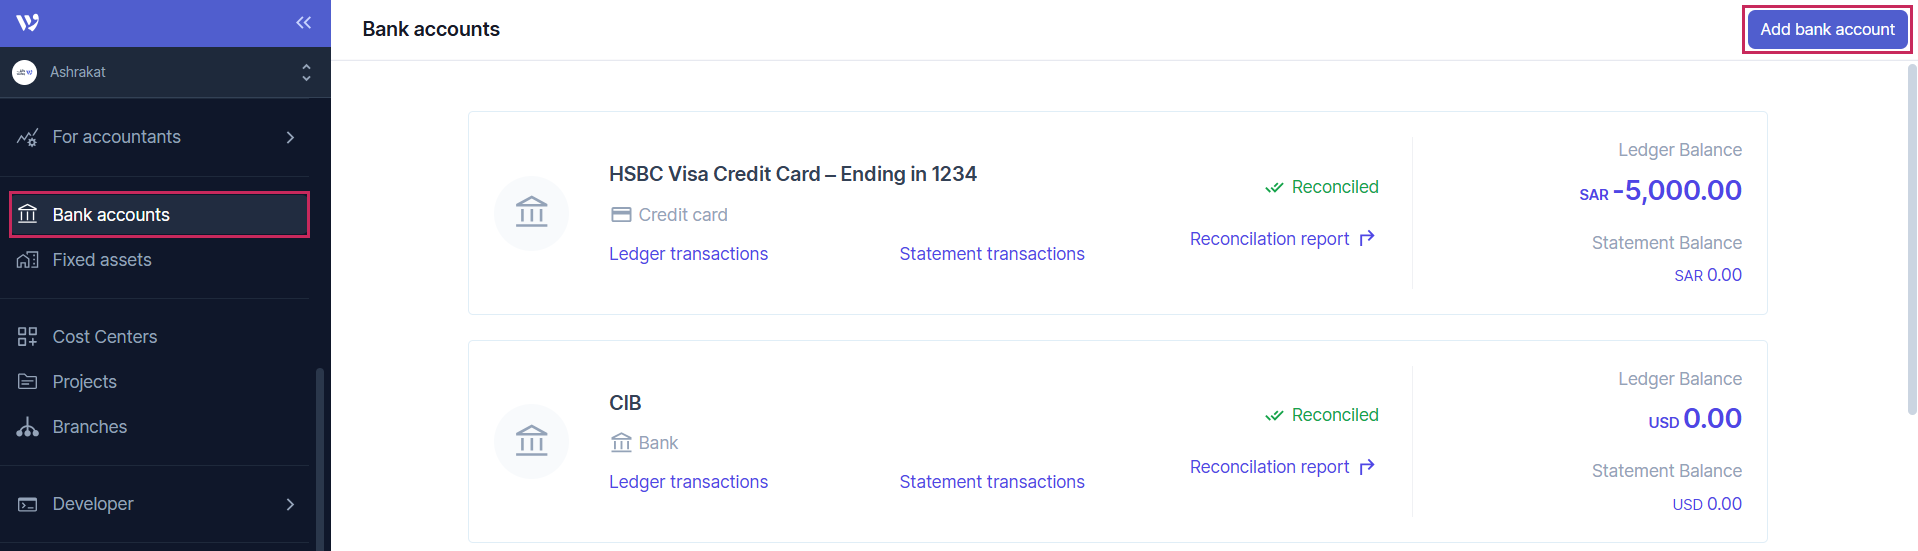Click the Fixed assets sidebar icon
The image size is (1918, 551).
(x=28, y=260)
